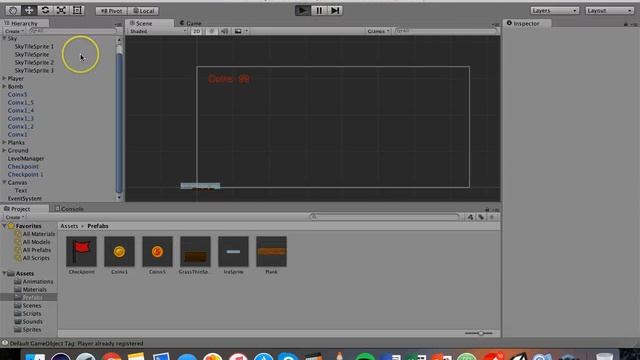Image resolution: width=640 pixels, height=360 pixels.
Task: Collapse the Favorites section
Action: 4,226
